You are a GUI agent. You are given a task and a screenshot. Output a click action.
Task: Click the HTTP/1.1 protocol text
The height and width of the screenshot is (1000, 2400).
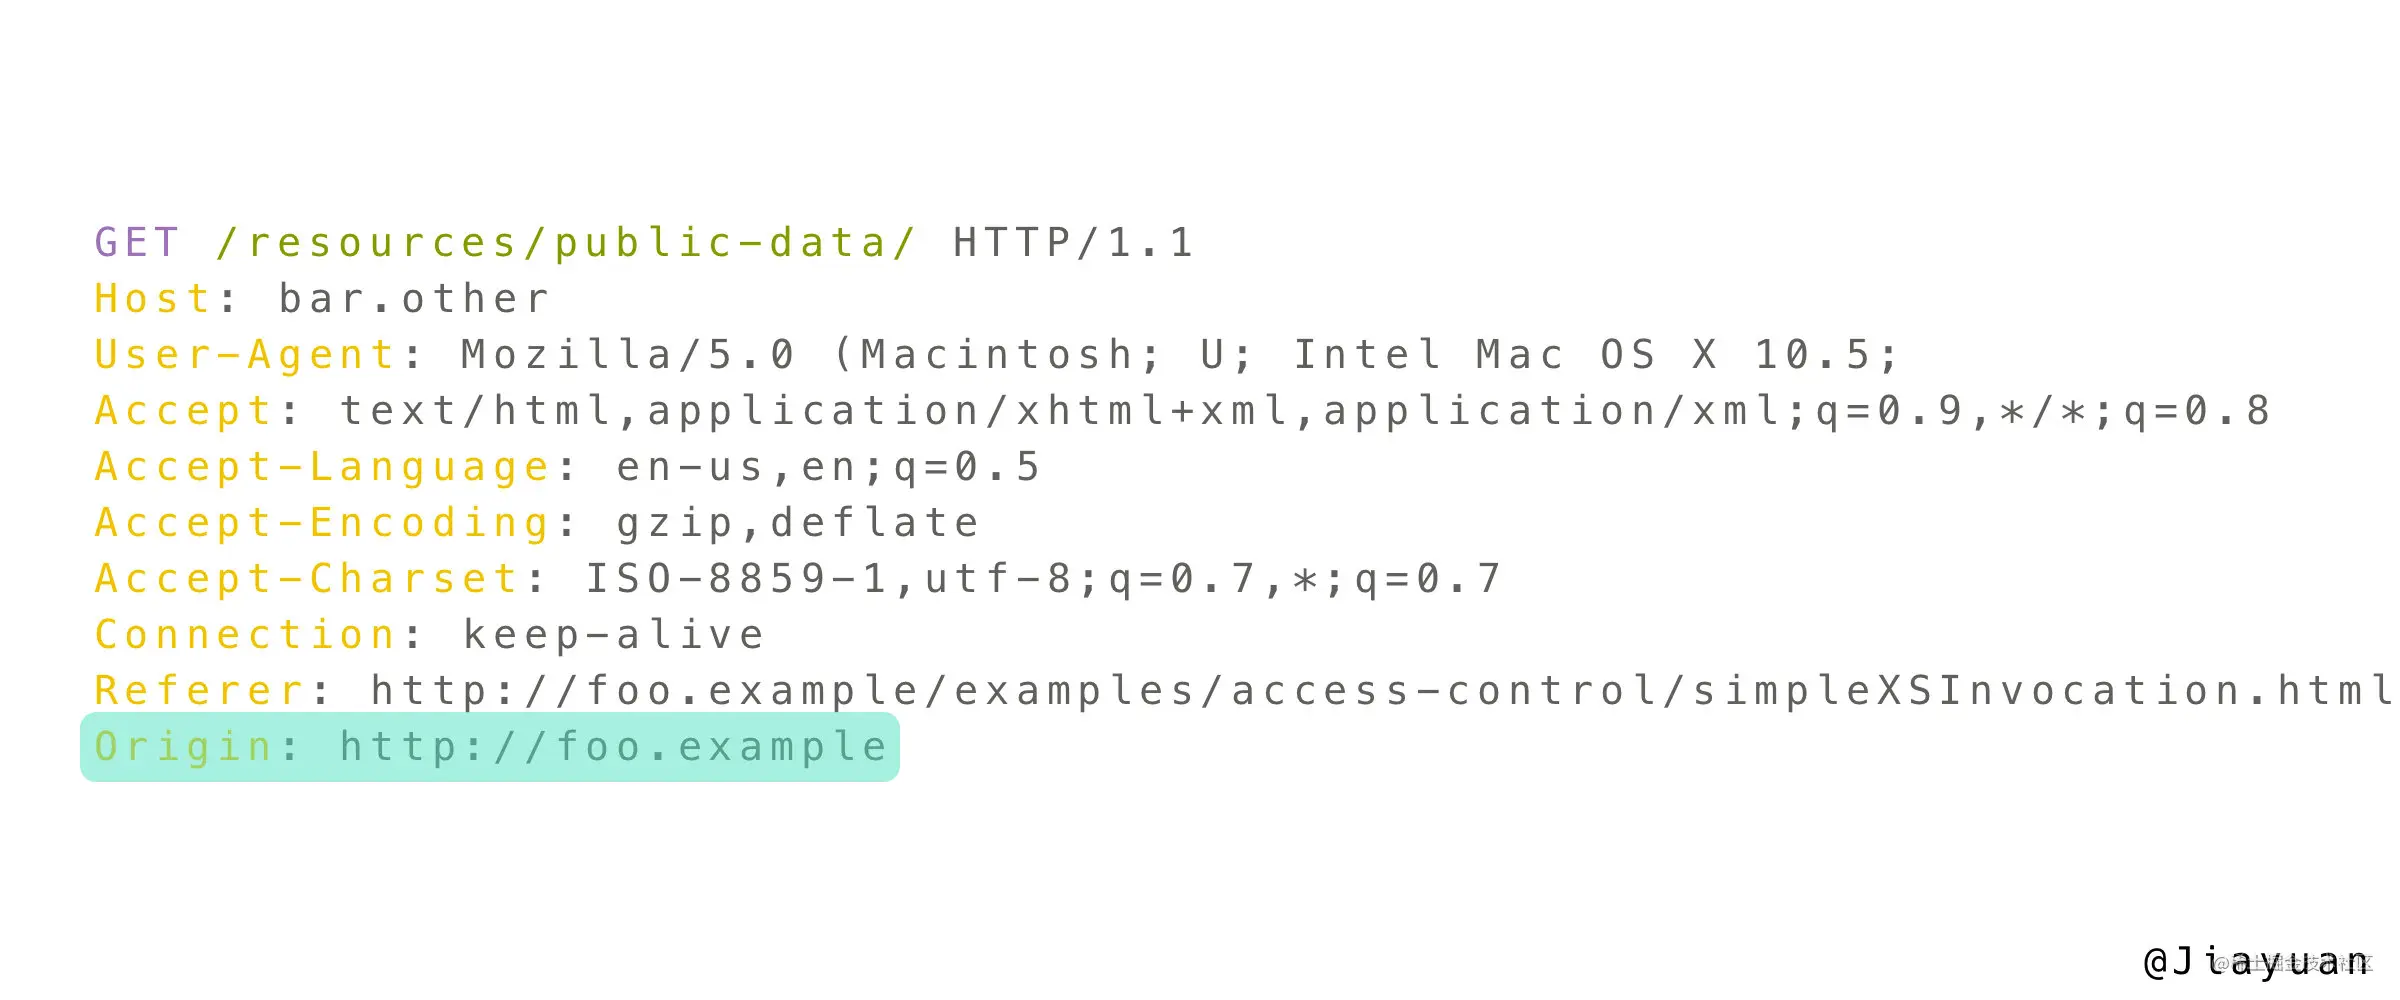[1073, 243]
